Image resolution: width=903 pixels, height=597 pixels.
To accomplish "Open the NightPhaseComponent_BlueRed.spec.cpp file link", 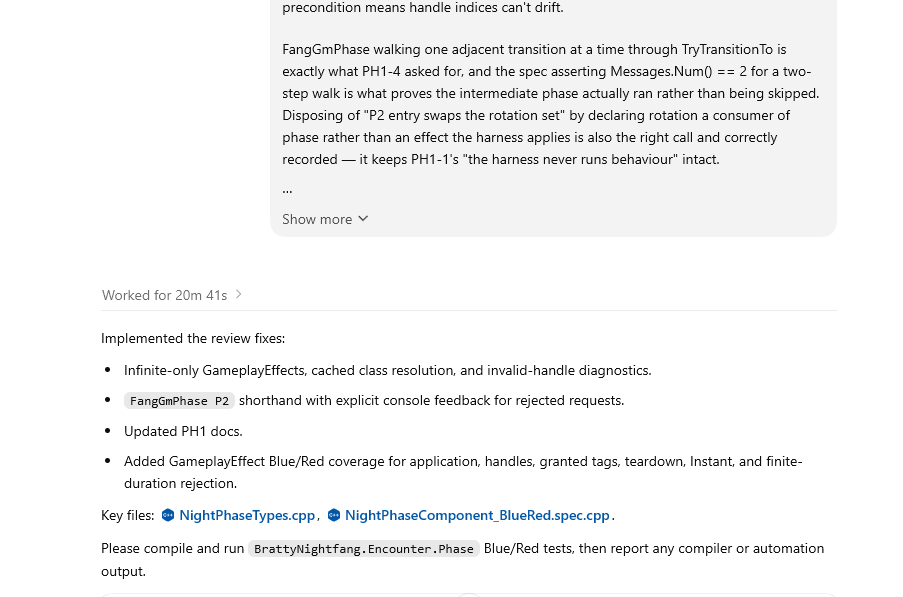I will pos(477,515).
